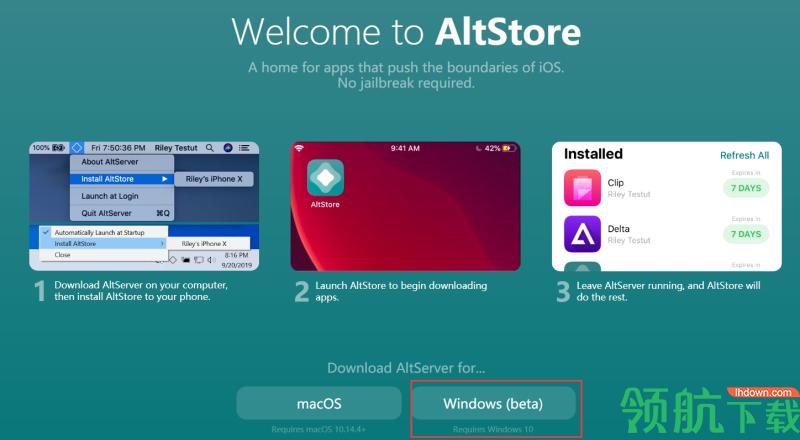The image size is (800, 440).
Task: Click the Windows tray clock 8:16 PM
Action: click(236, 255)
